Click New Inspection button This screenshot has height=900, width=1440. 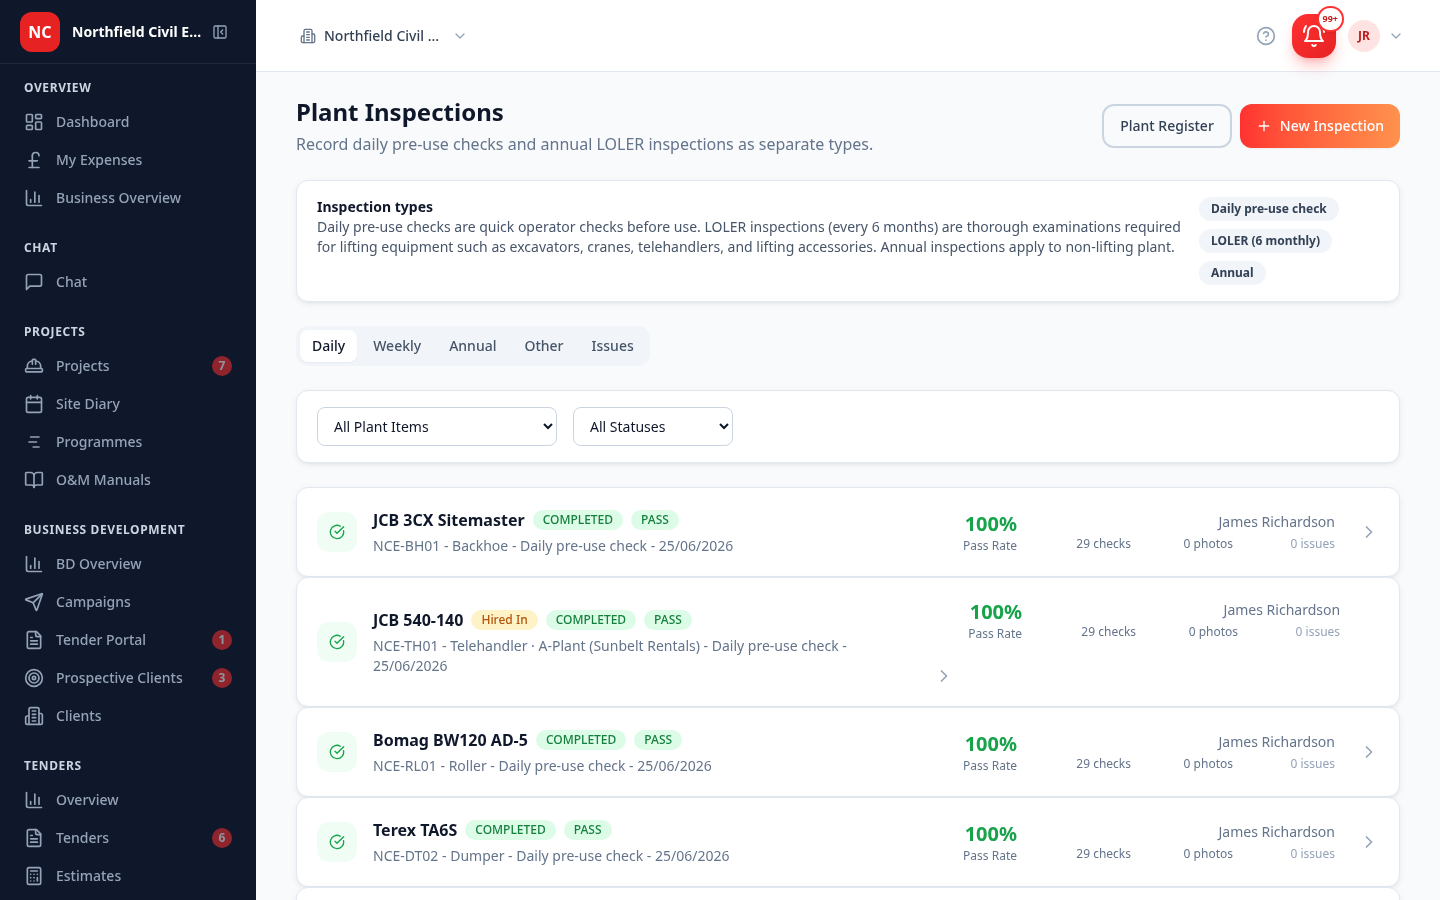point(1320,126)
